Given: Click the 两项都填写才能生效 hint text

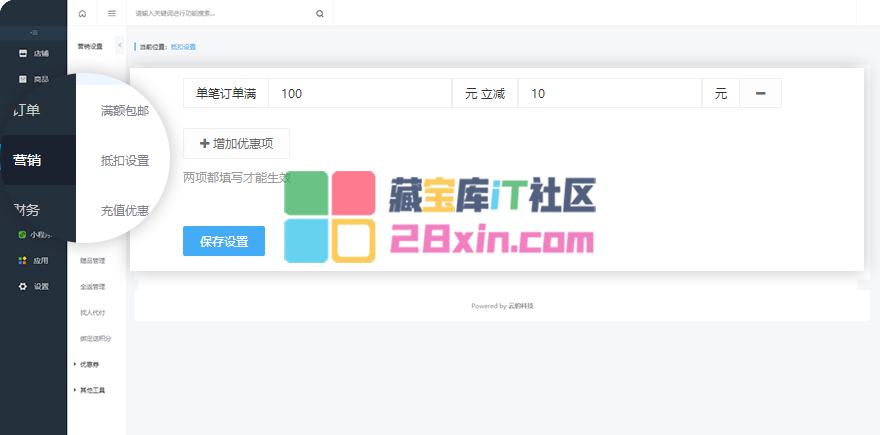Looking at the screenshot, I should click(237, 178).
